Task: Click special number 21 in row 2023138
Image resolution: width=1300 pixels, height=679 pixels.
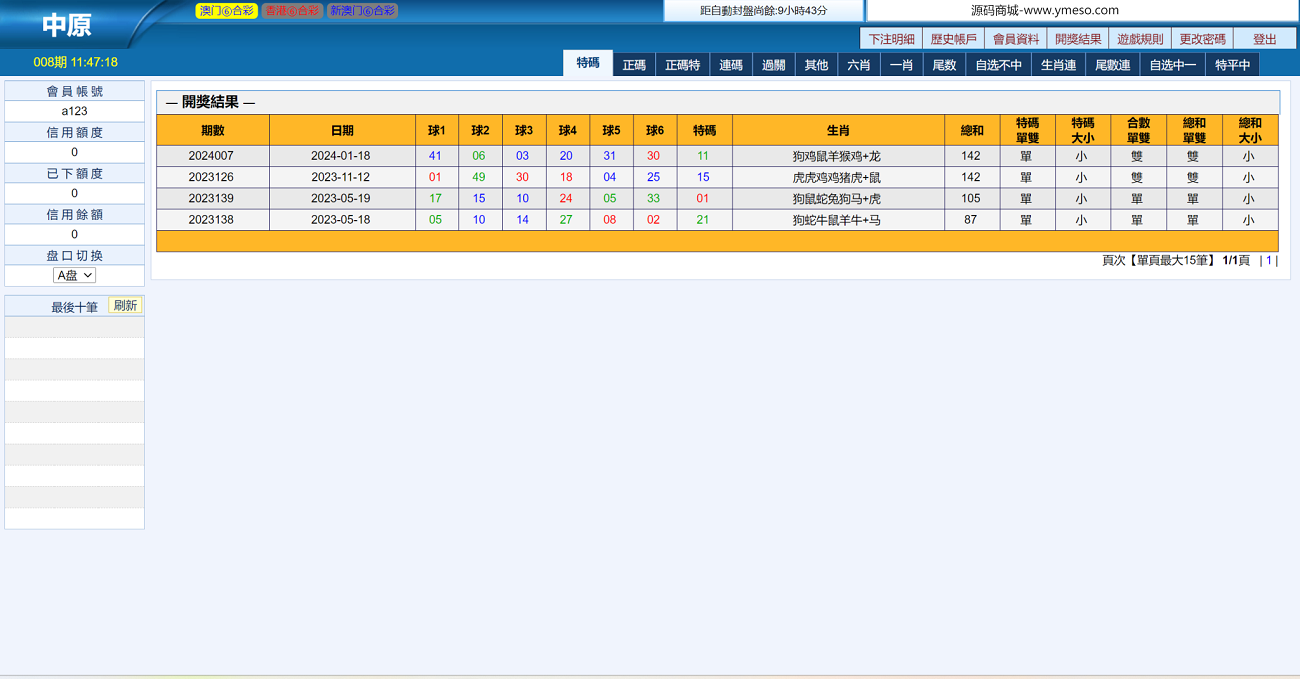Action: [x=703, y=219]
